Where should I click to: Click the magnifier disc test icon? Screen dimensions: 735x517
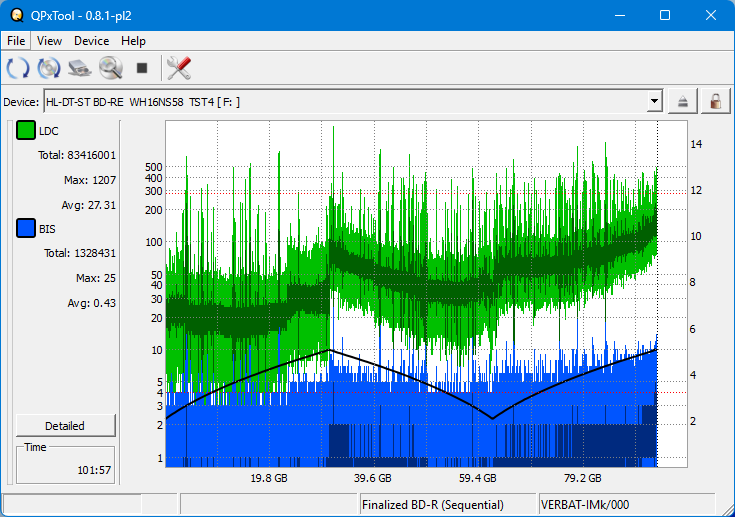tap(110, 68)
